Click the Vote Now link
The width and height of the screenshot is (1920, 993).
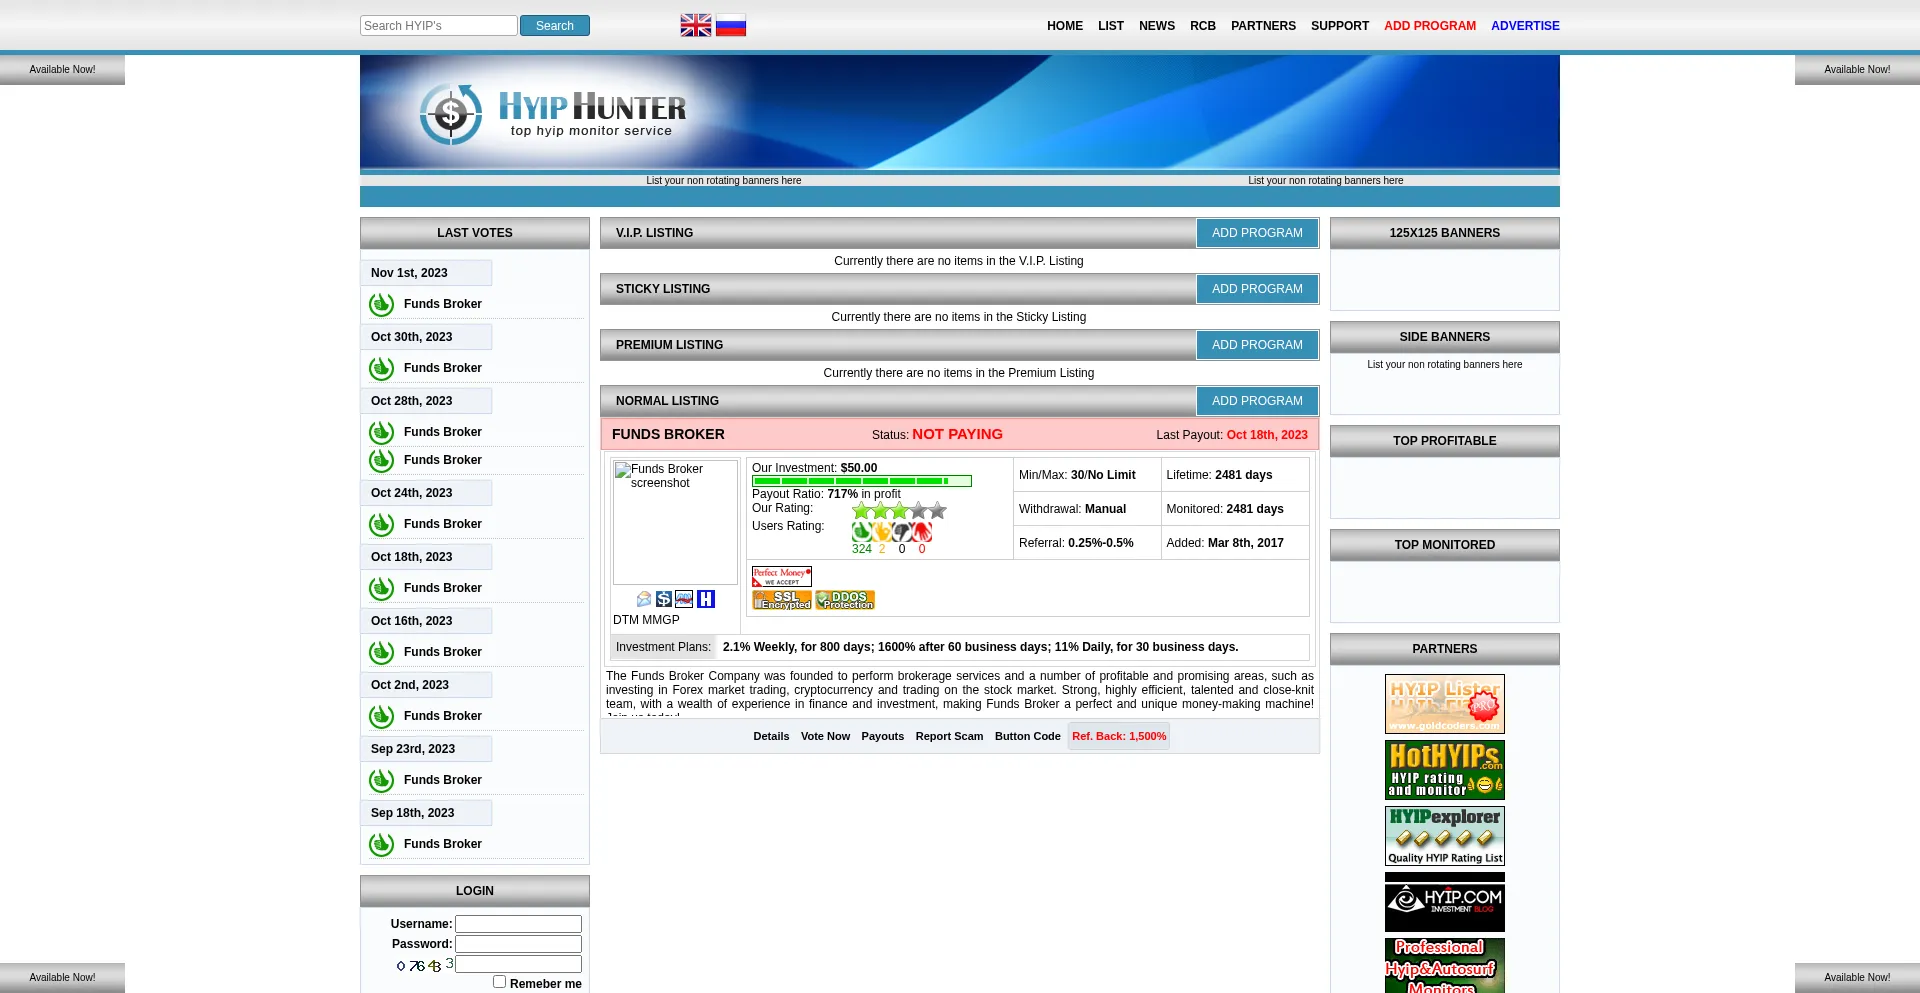[825, 736]
